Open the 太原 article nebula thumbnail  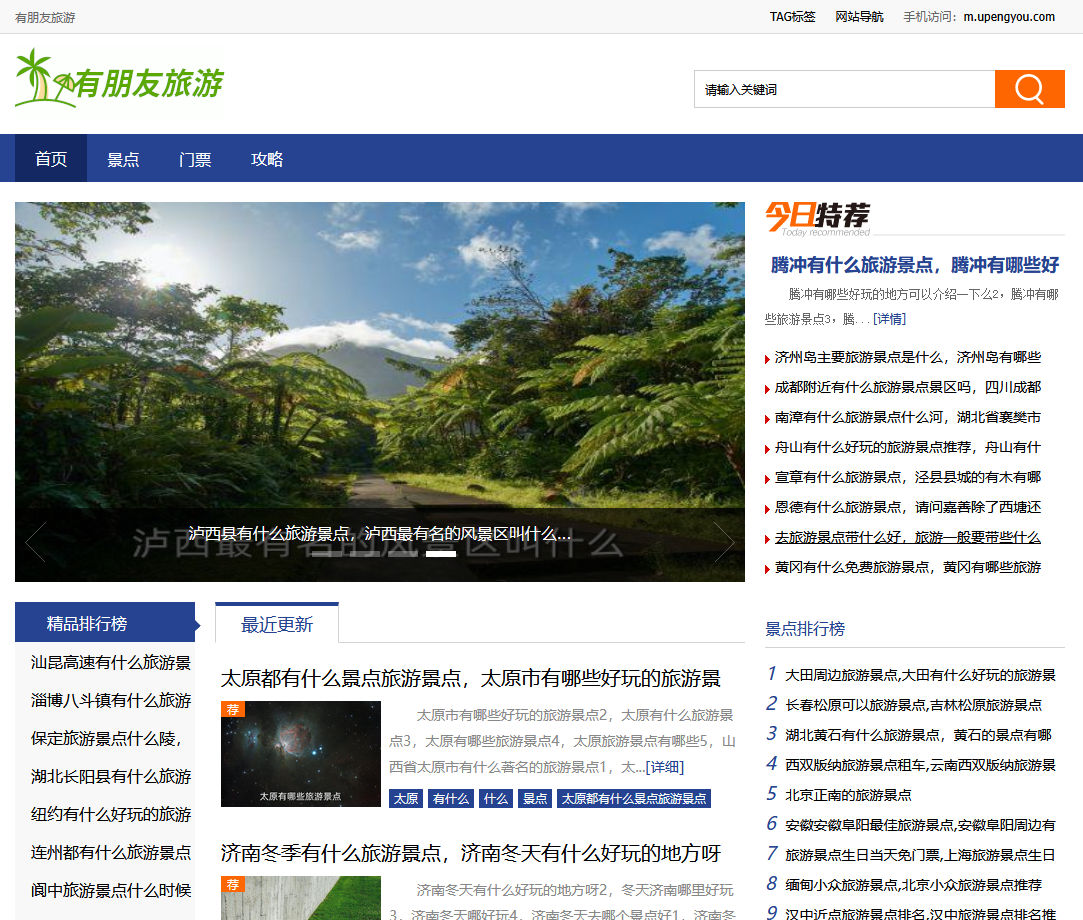click(x=300, y=753)
